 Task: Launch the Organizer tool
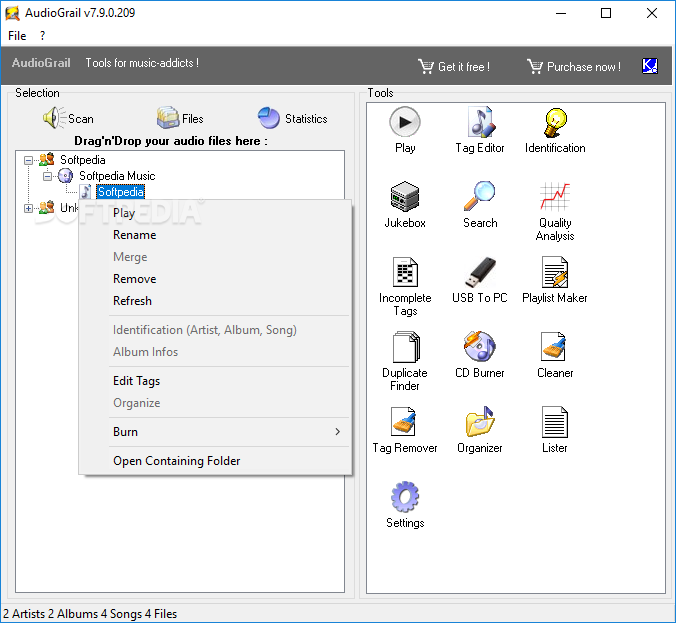click(x=480, y=422)
